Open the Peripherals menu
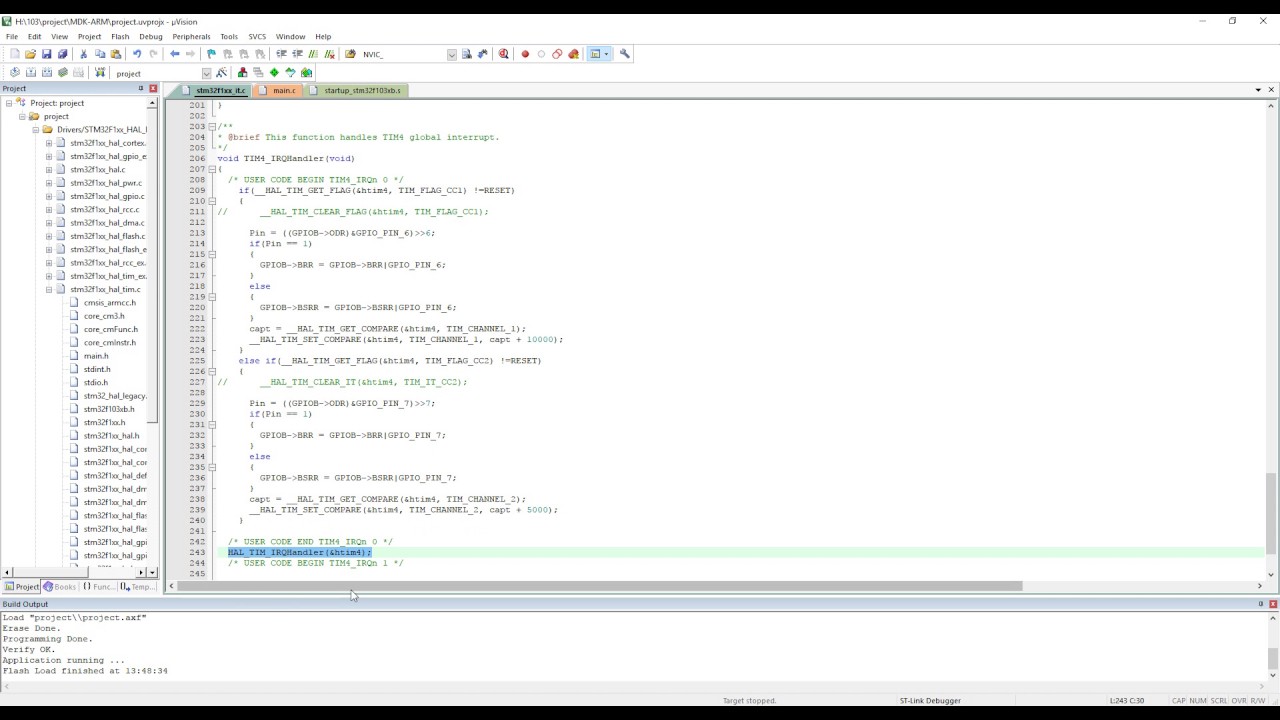The height and width of the screenshot is (720, 1280). [x=191, y=36]
